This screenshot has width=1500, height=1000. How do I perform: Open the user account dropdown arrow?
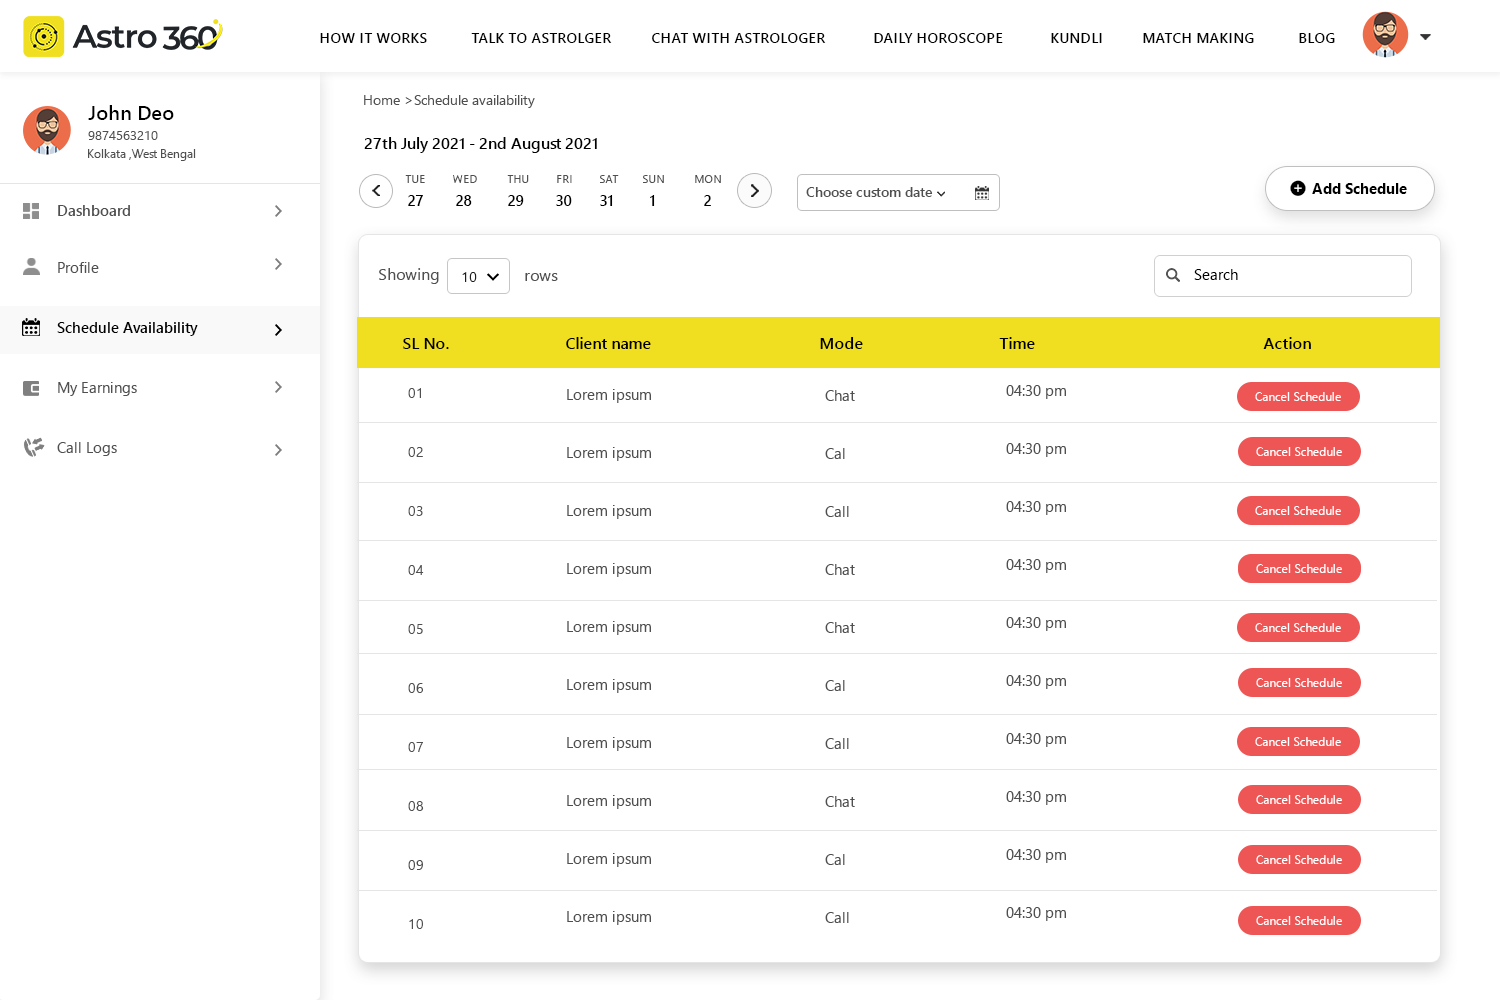pos(1425,37)
